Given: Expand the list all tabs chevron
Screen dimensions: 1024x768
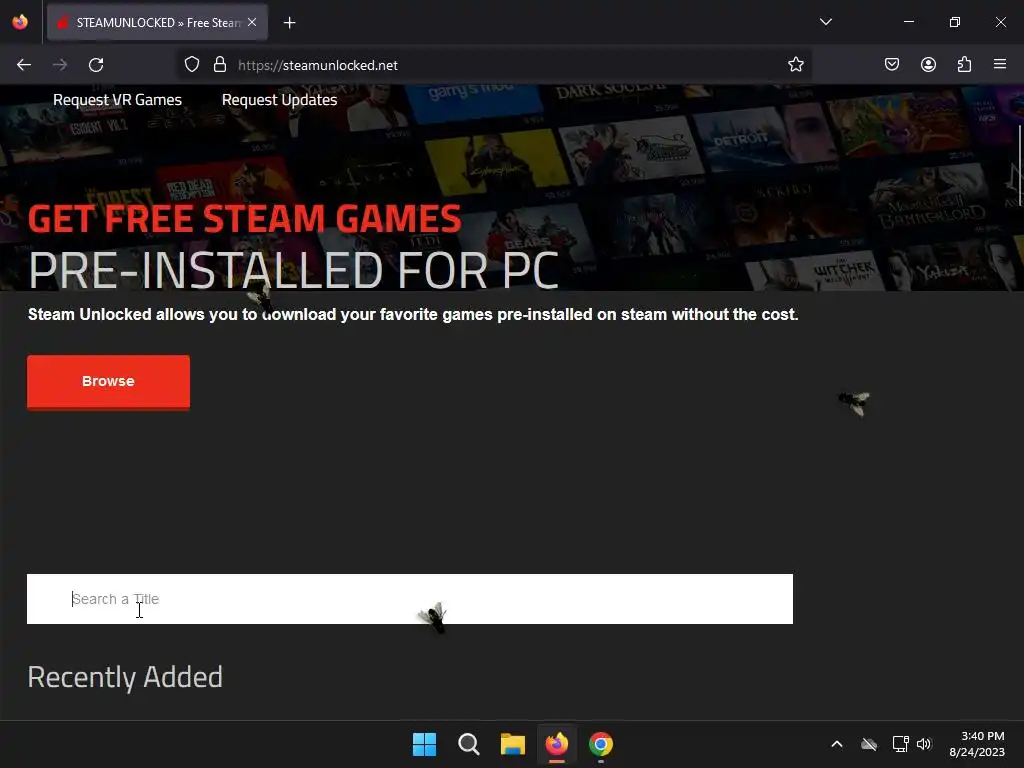Looking at the screenshot, I should coord(825,22).
